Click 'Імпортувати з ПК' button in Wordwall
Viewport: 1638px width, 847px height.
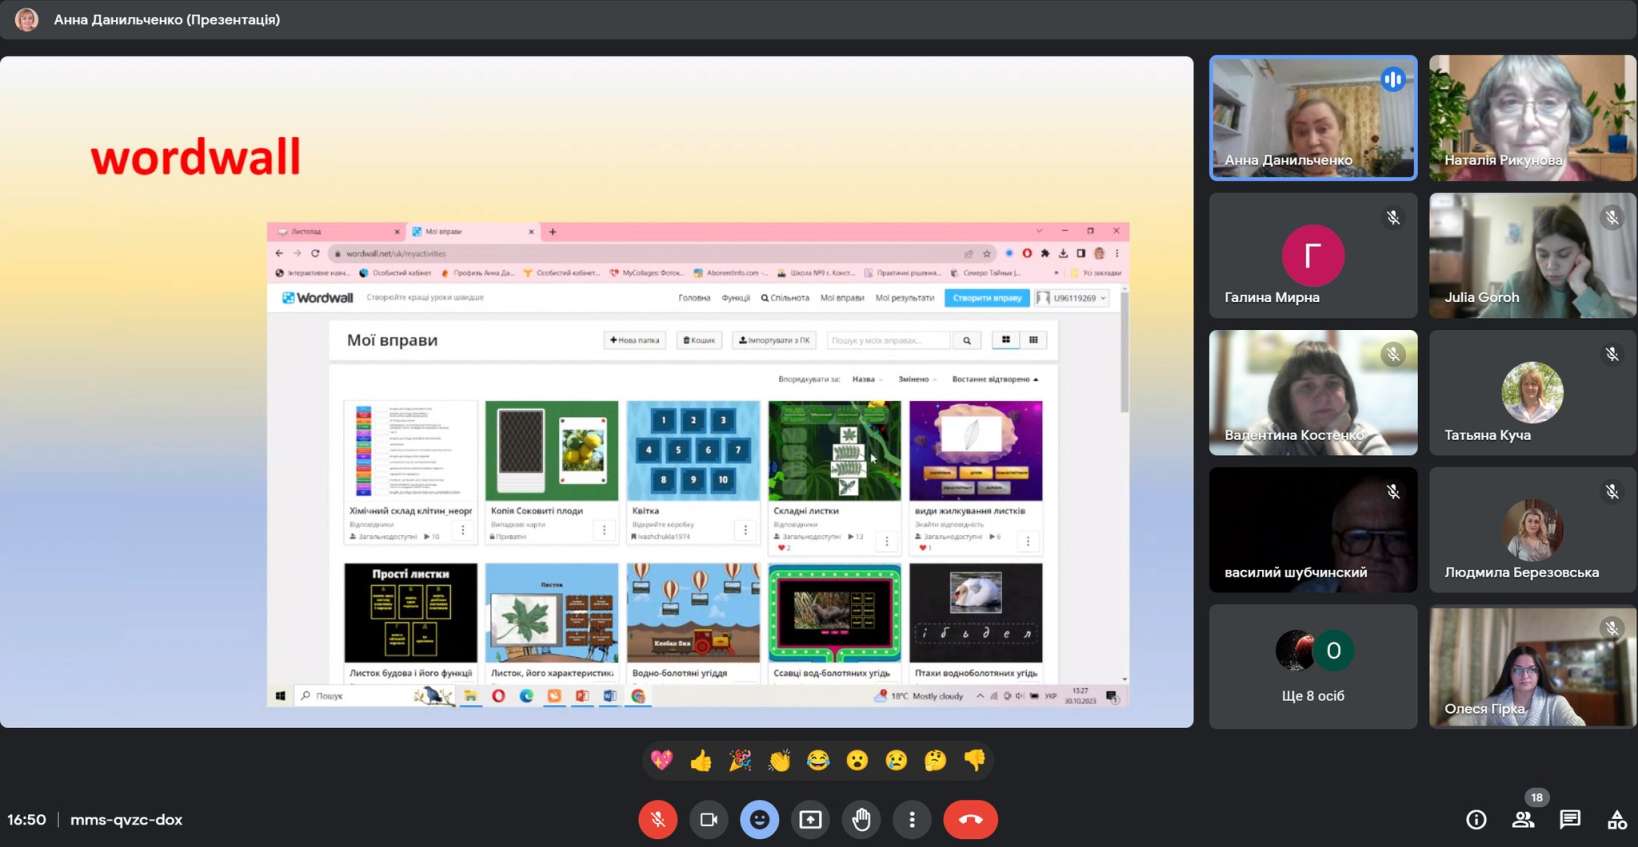tap(774, 340)
